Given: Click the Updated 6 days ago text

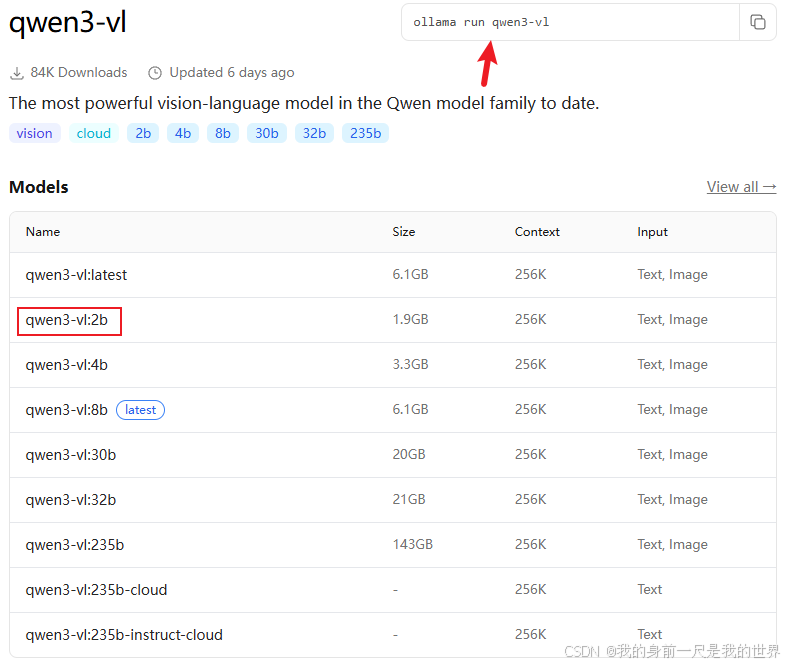Looking at the screenshot, I should pyautogui.click(x=232, y=73).
